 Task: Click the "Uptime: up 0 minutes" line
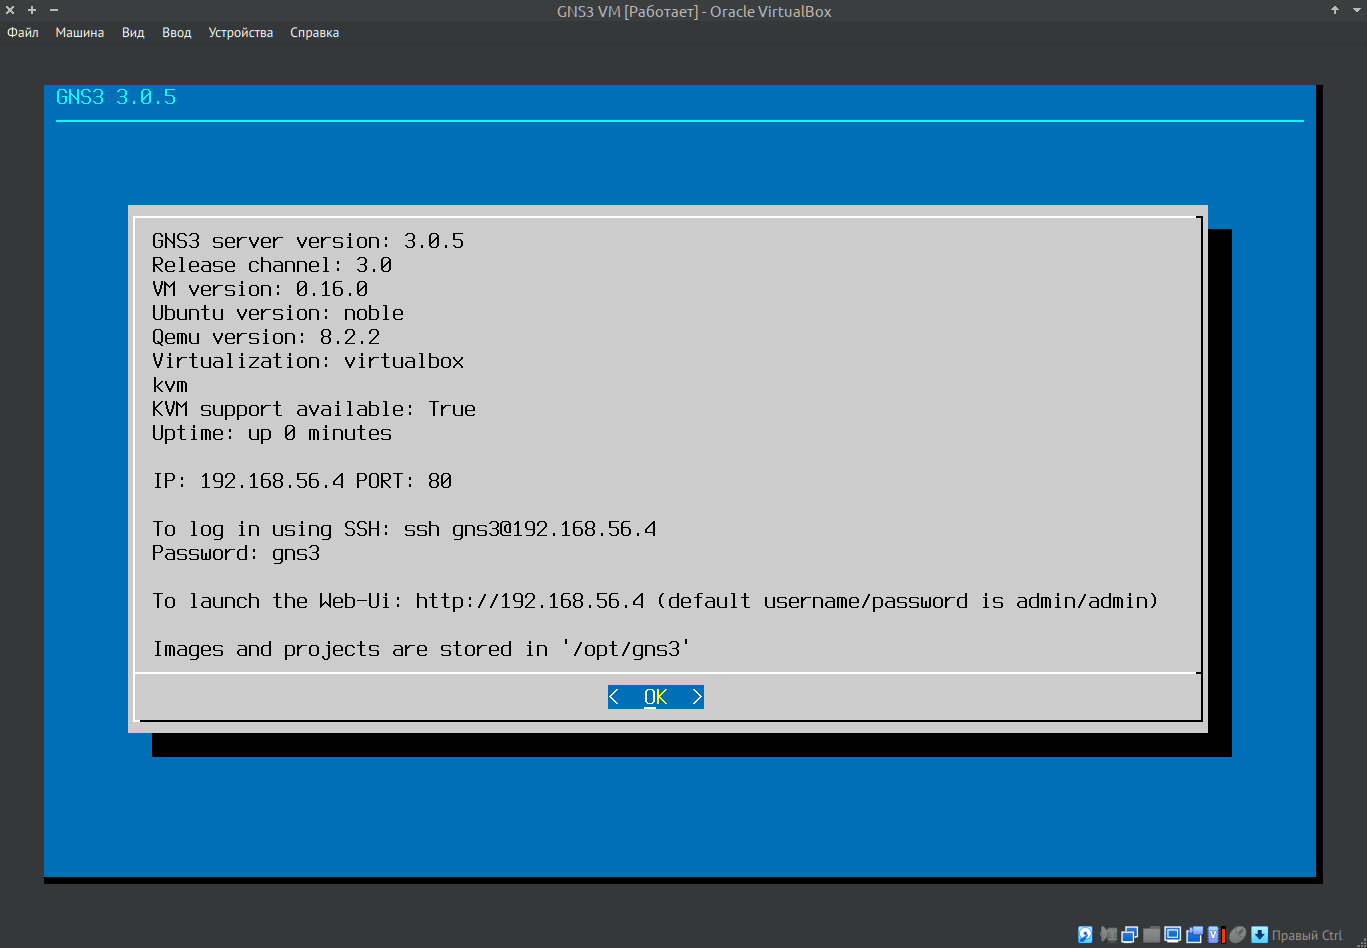[272, 433]
